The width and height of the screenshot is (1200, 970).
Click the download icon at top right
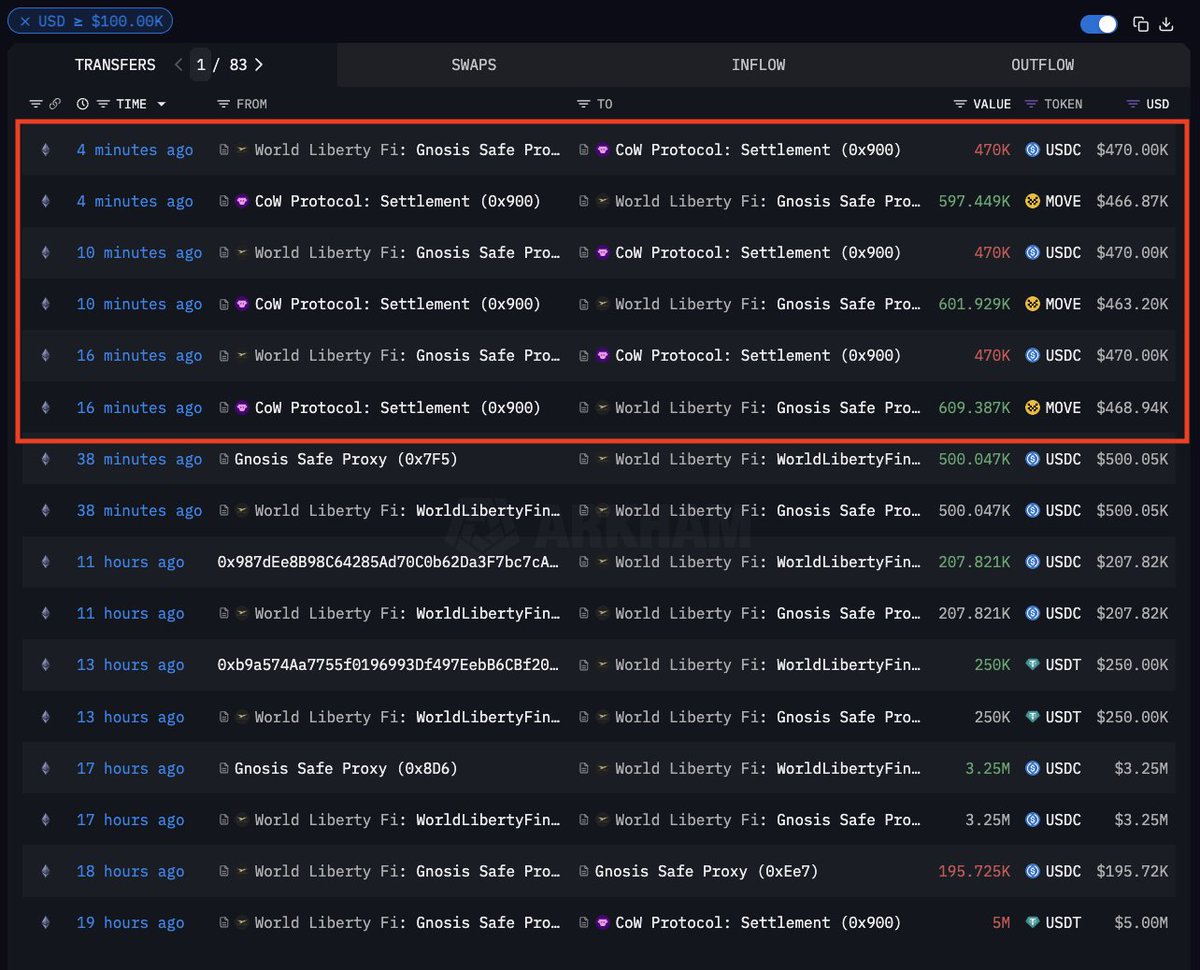pyautogui.click(x=1166, y=24)
